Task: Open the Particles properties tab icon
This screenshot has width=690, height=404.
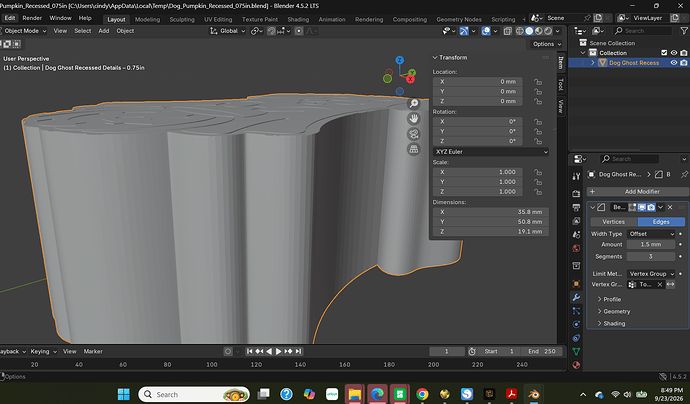Action: point(576,311)
